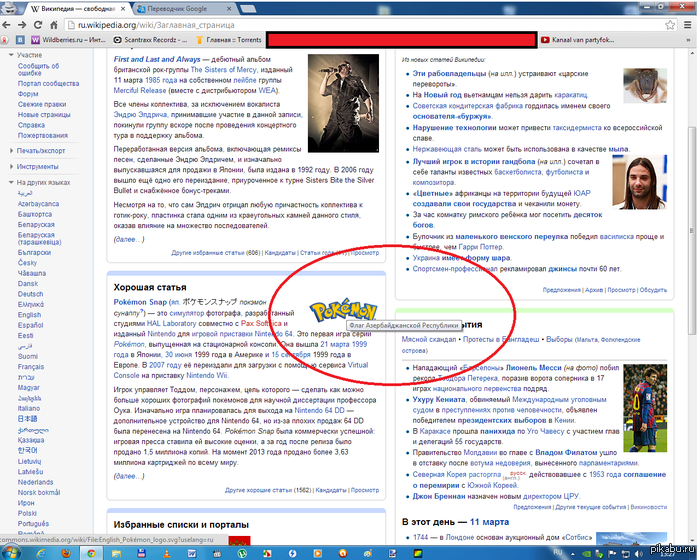Click the address bar URL field

180,24
